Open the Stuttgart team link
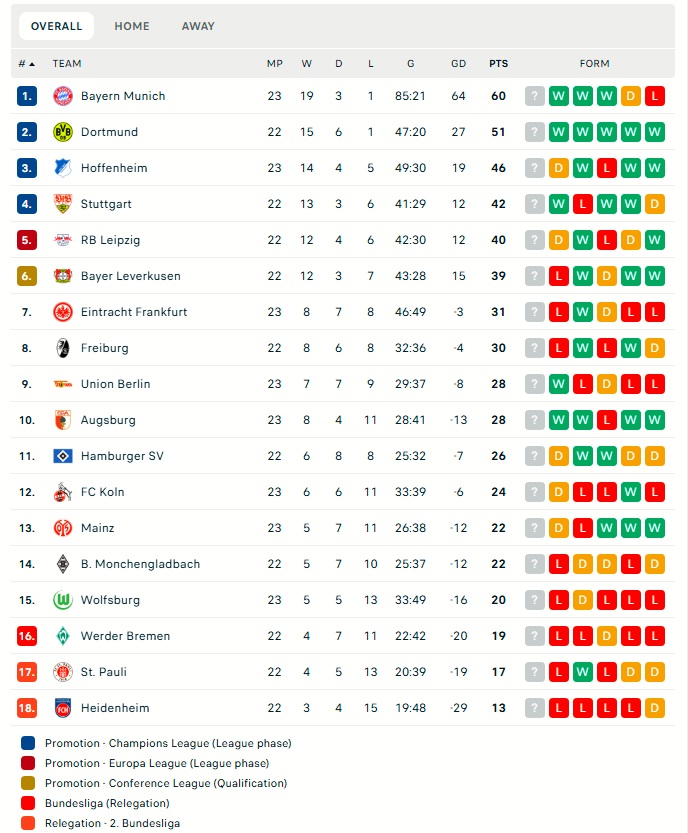The height and width of the screenshot is (833, 688). pos(106,204)
